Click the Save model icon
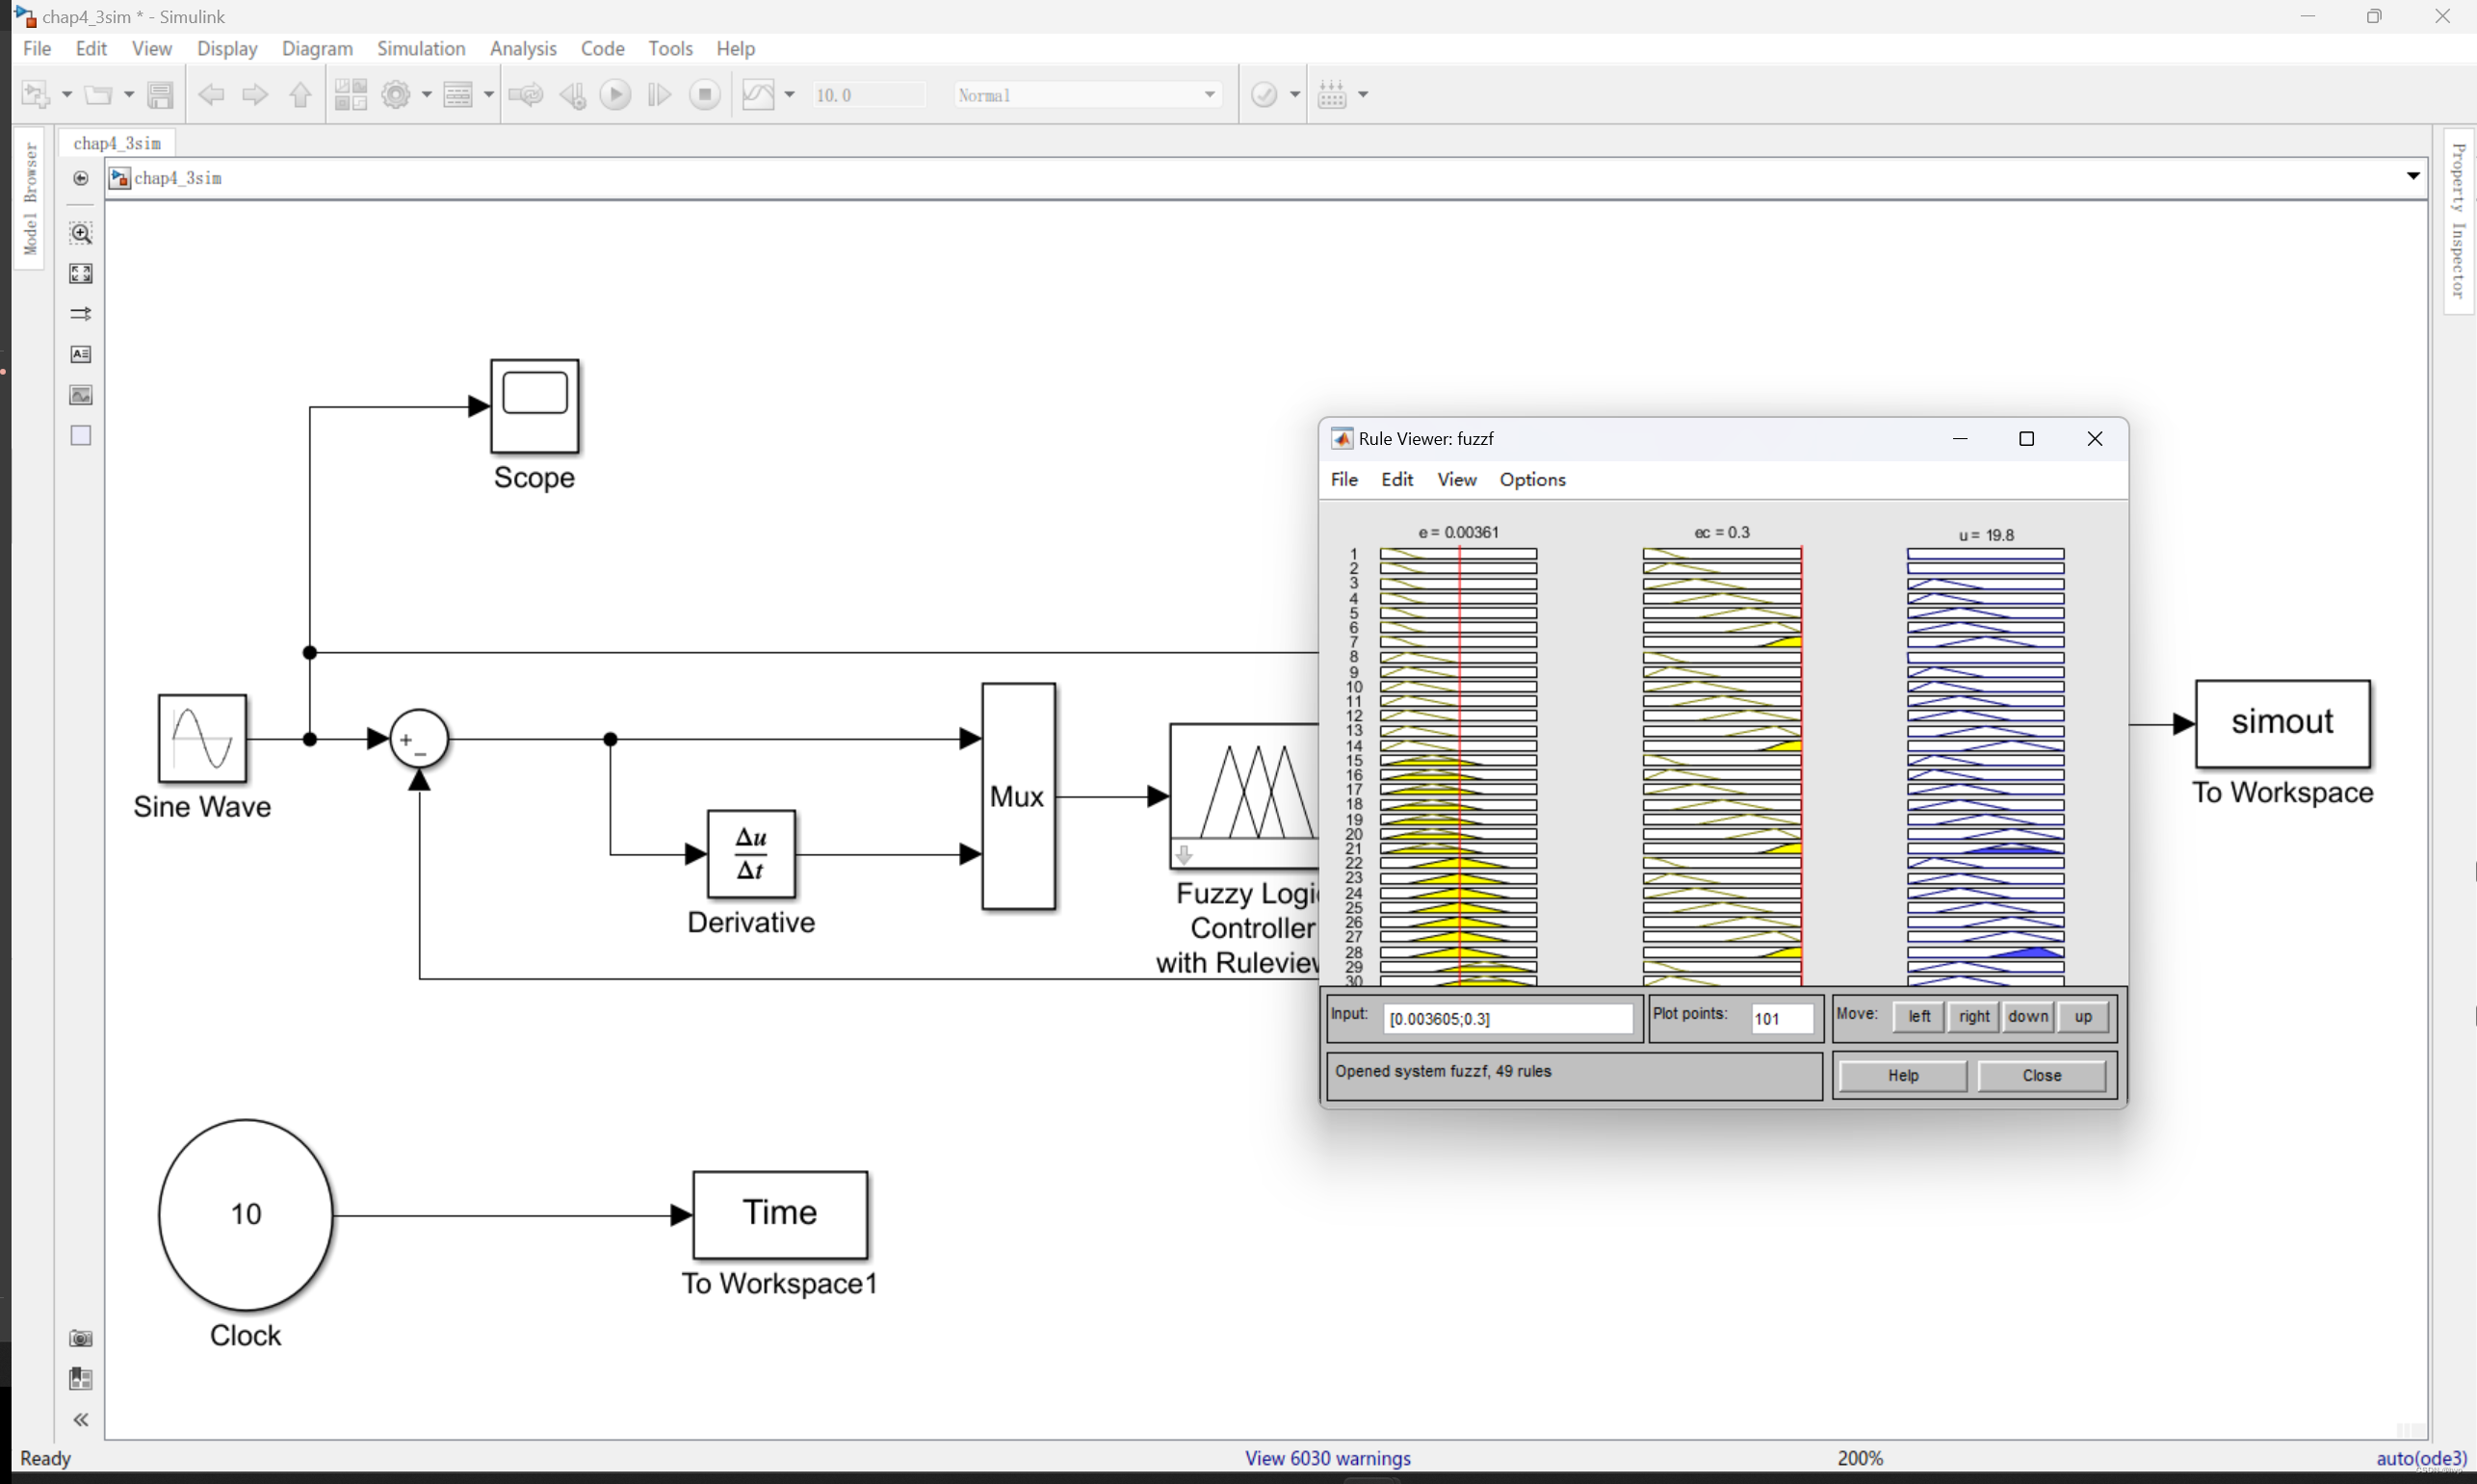Screen dimensions: 2477x1484 point(160,95)
